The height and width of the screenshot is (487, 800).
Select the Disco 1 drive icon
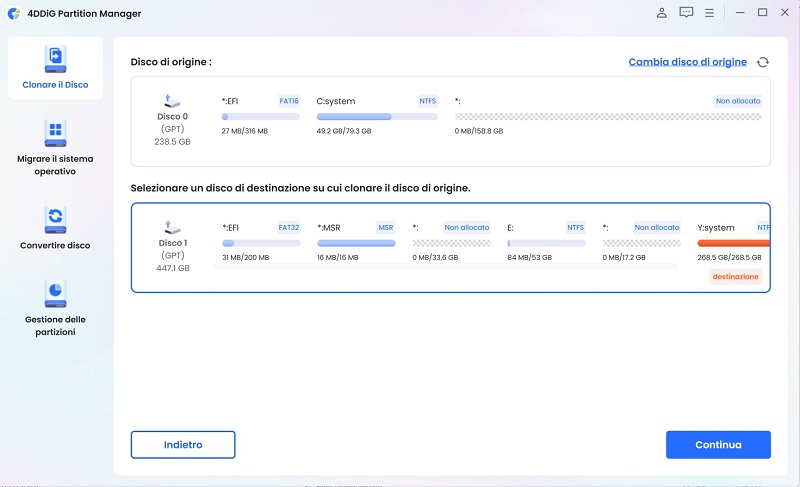click(x=170, y=227)
